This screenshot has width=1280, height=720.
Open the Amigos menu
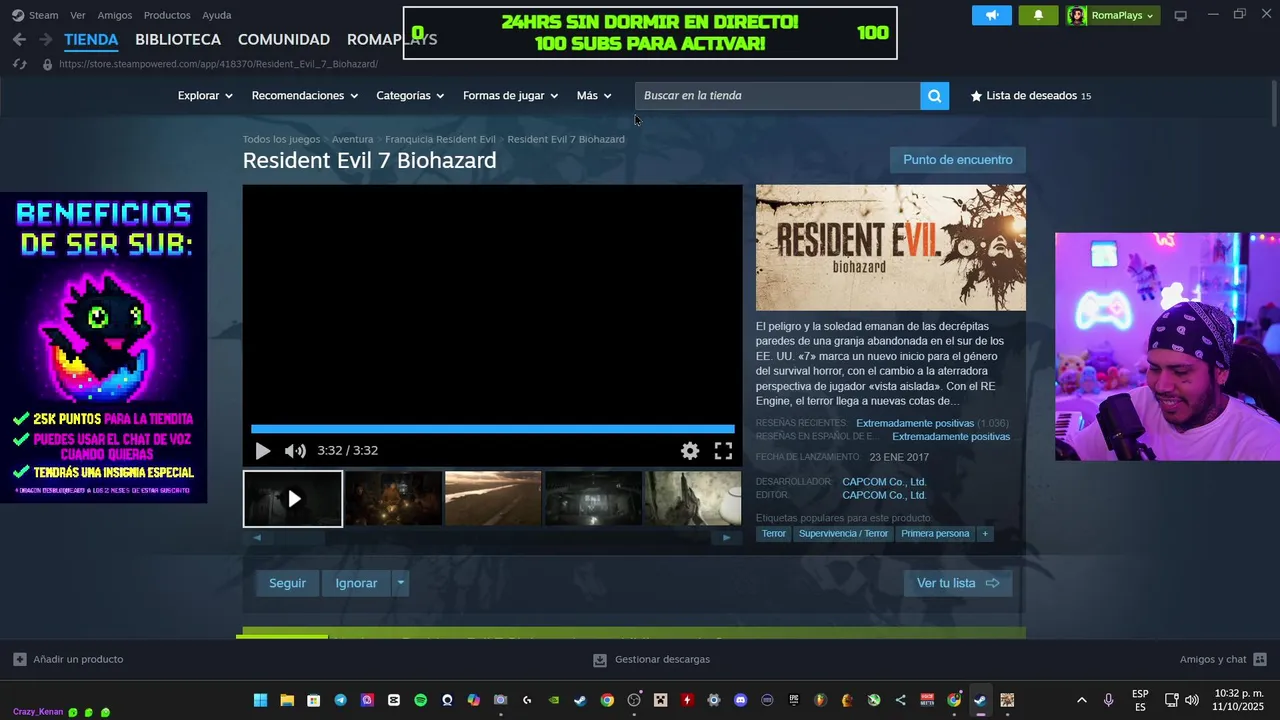click(115, 15)
